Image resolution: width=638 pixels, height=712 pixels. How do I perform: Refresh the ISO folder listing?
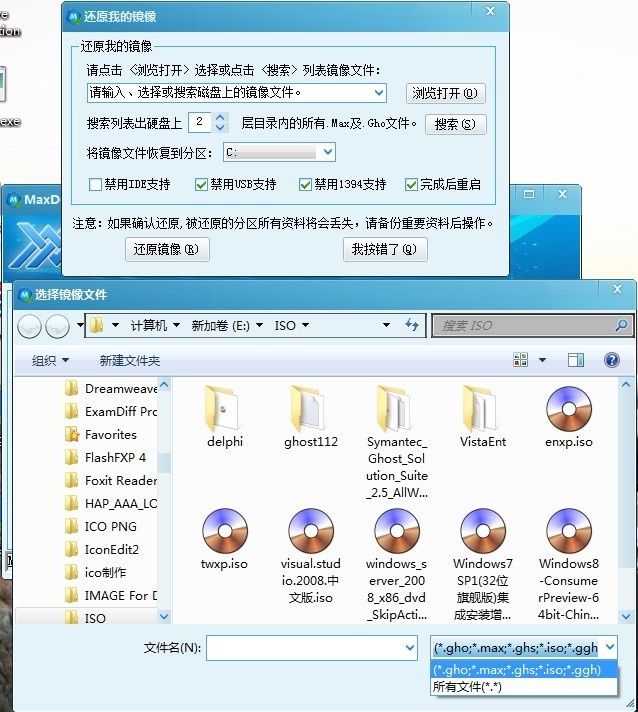tap(411, 325)
